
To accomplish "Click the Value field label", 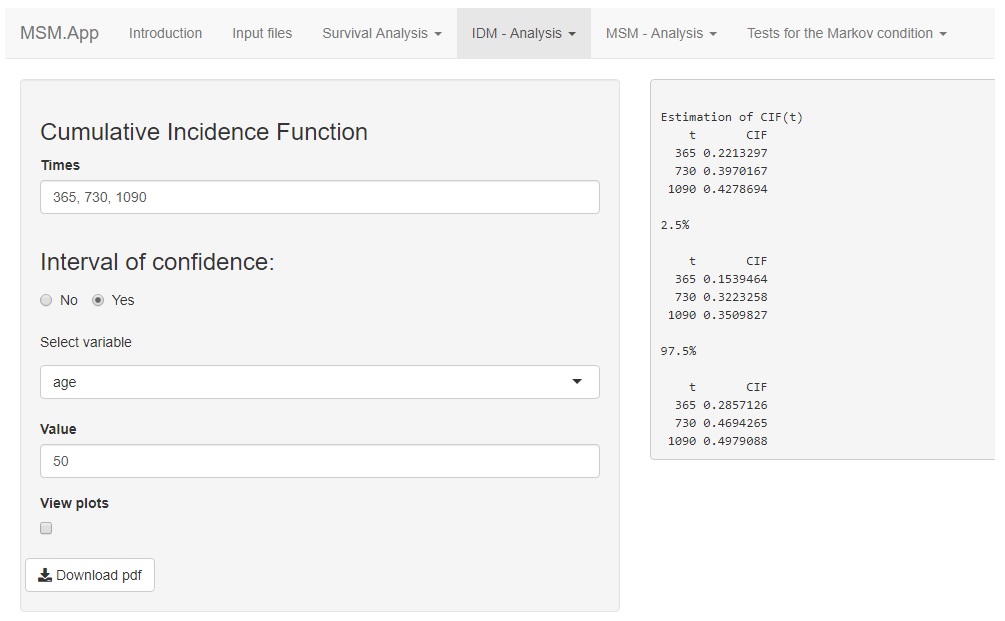I will point(58,429).
